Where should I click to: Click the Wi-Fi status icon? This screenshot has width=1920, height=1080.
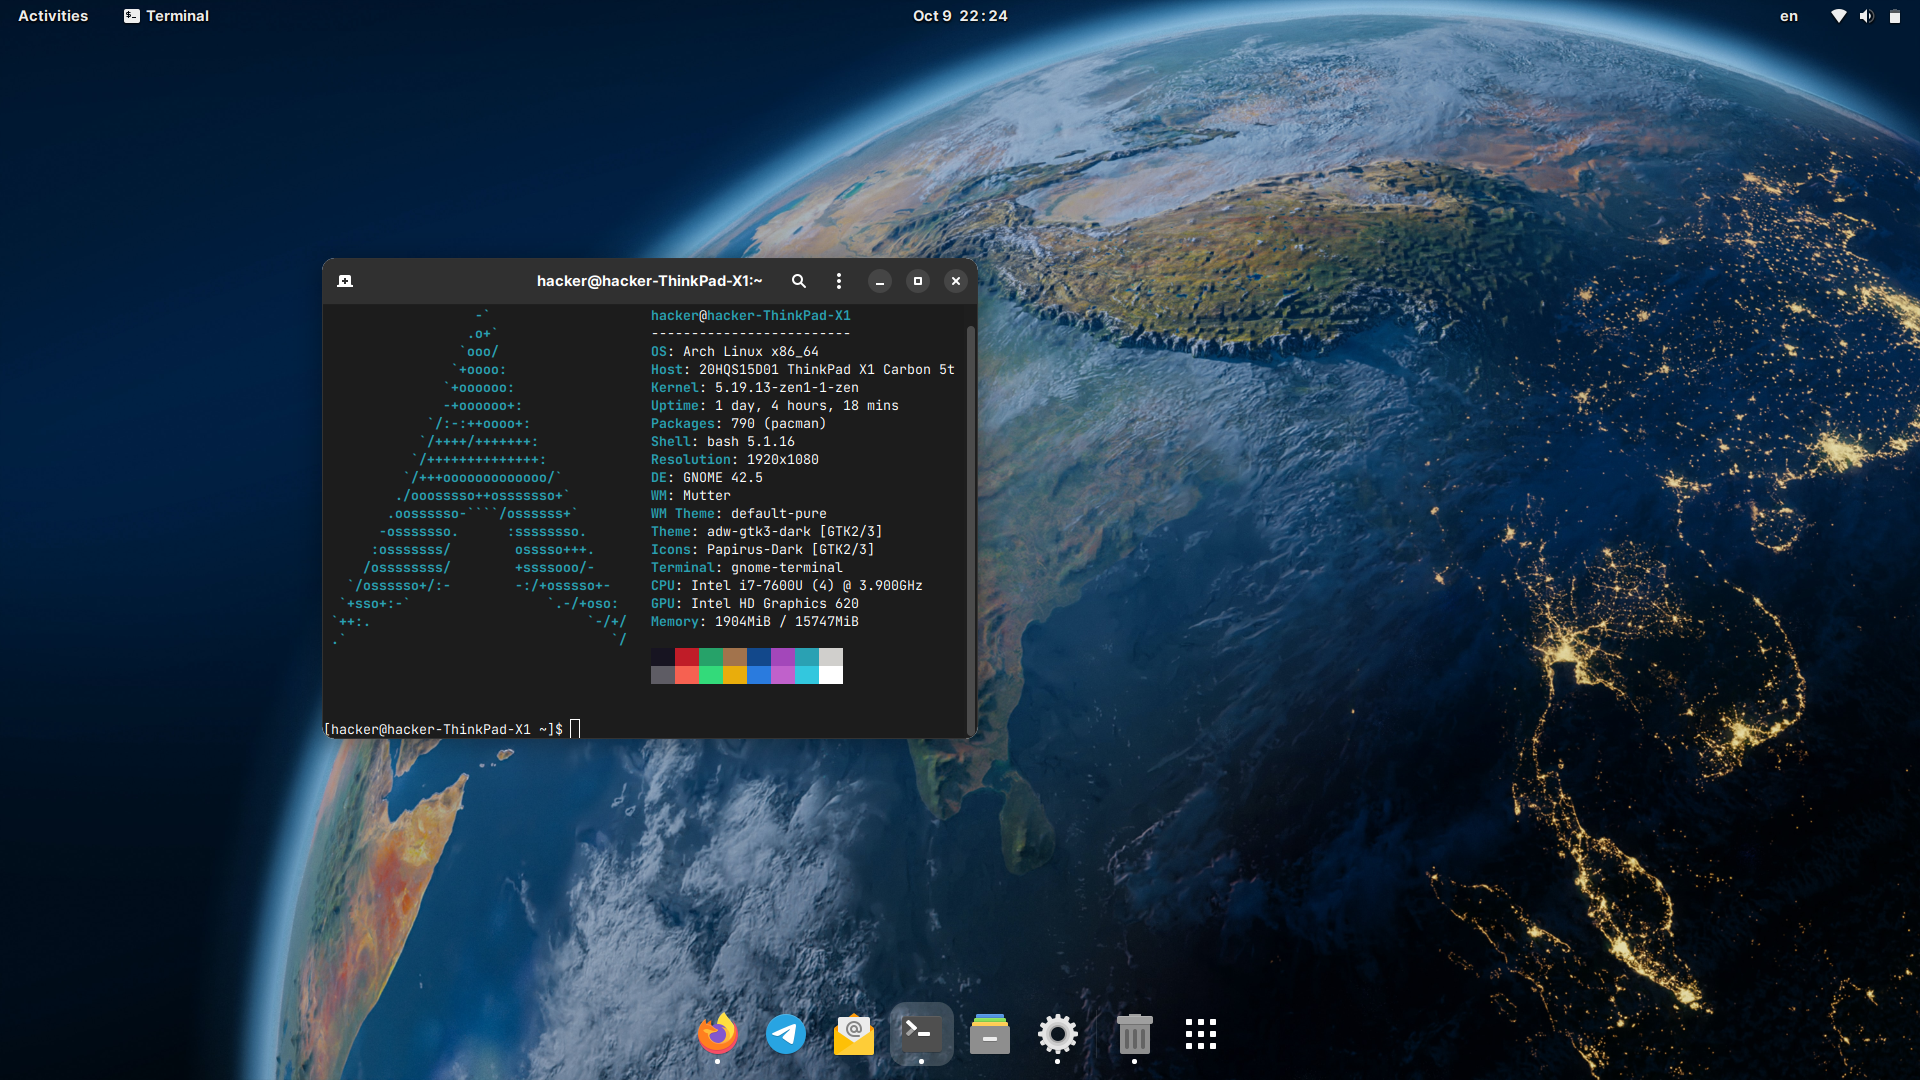coord(1838,16)
